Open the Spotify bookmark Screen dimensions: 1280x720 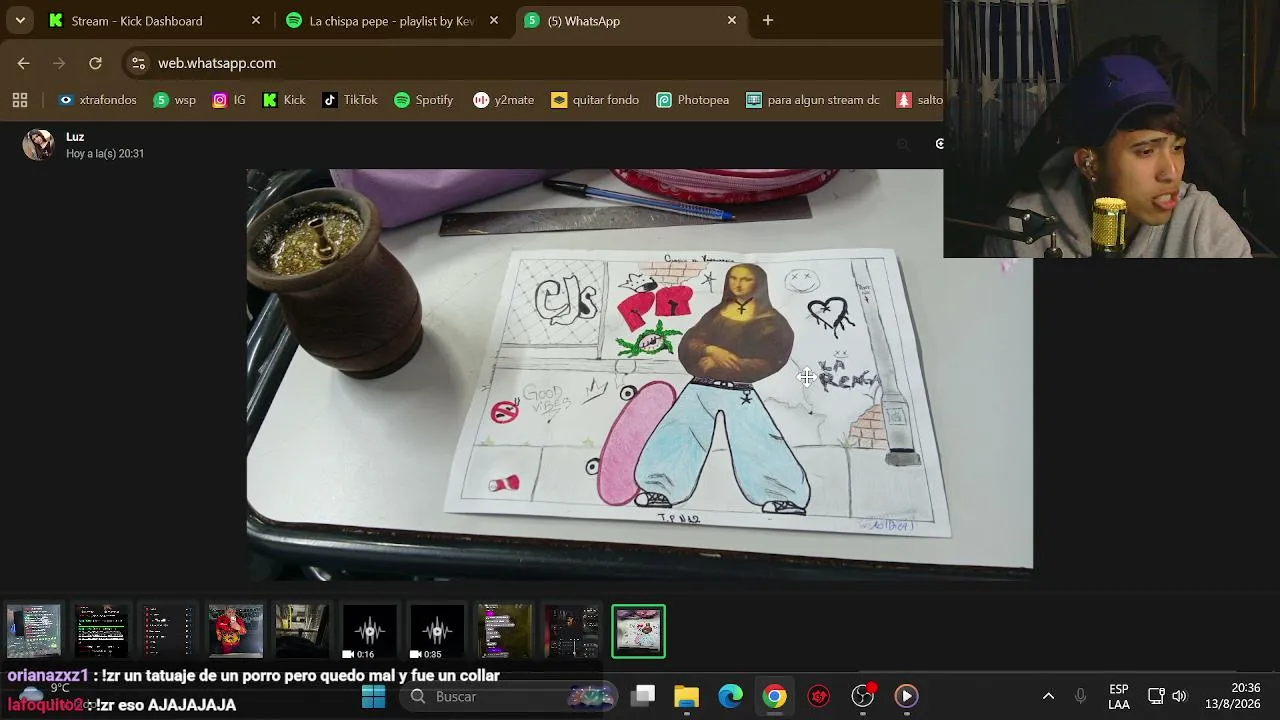click(x=424, y=100)
